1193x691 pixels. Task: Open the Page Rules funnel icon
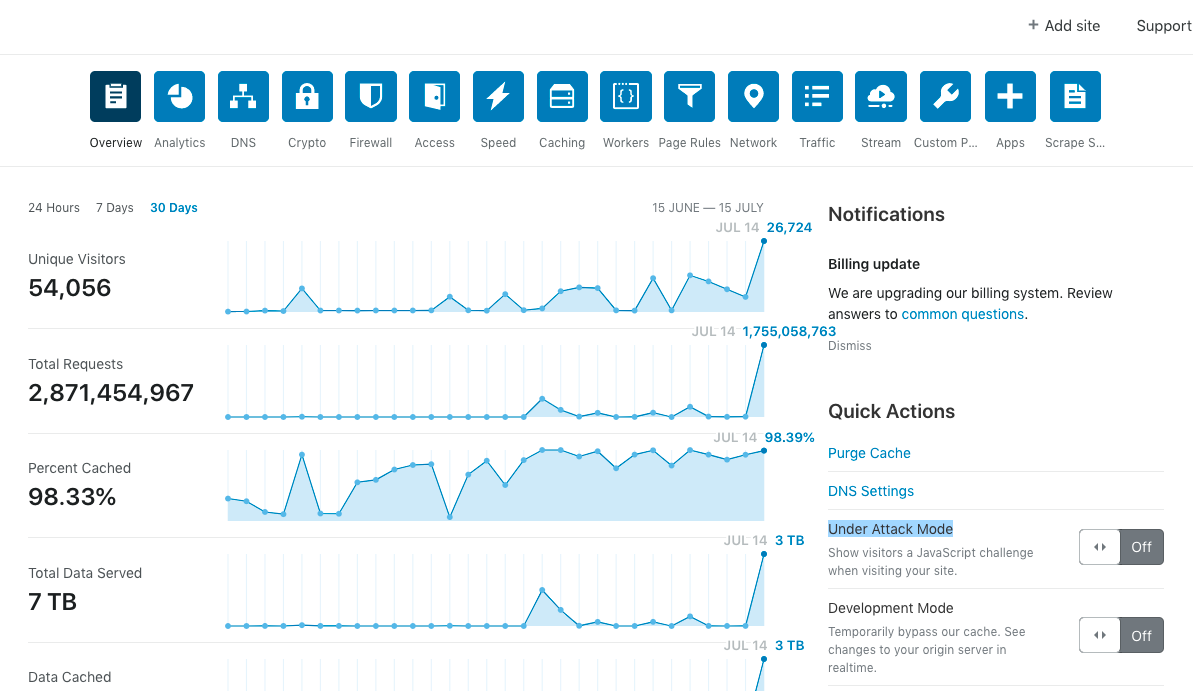click(689, 97)
